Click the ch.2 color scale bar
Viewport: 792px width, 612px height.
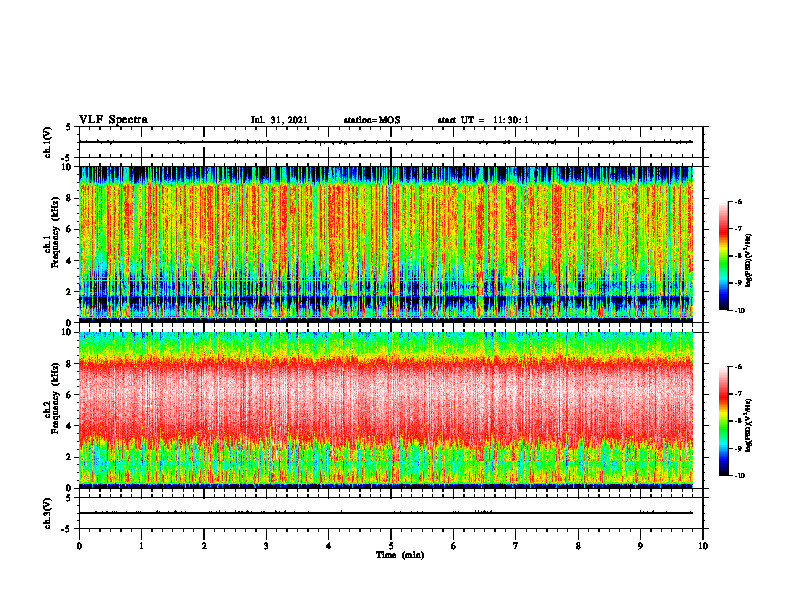point(723,421)
